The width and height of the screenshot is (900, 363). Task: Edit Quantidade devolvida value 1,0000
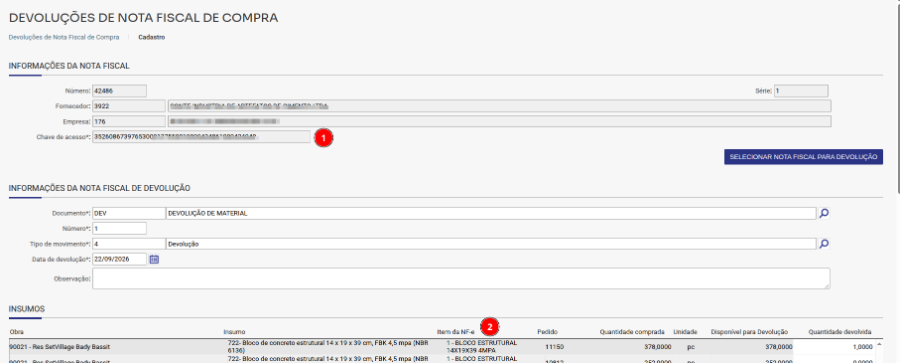coord(833,347)
